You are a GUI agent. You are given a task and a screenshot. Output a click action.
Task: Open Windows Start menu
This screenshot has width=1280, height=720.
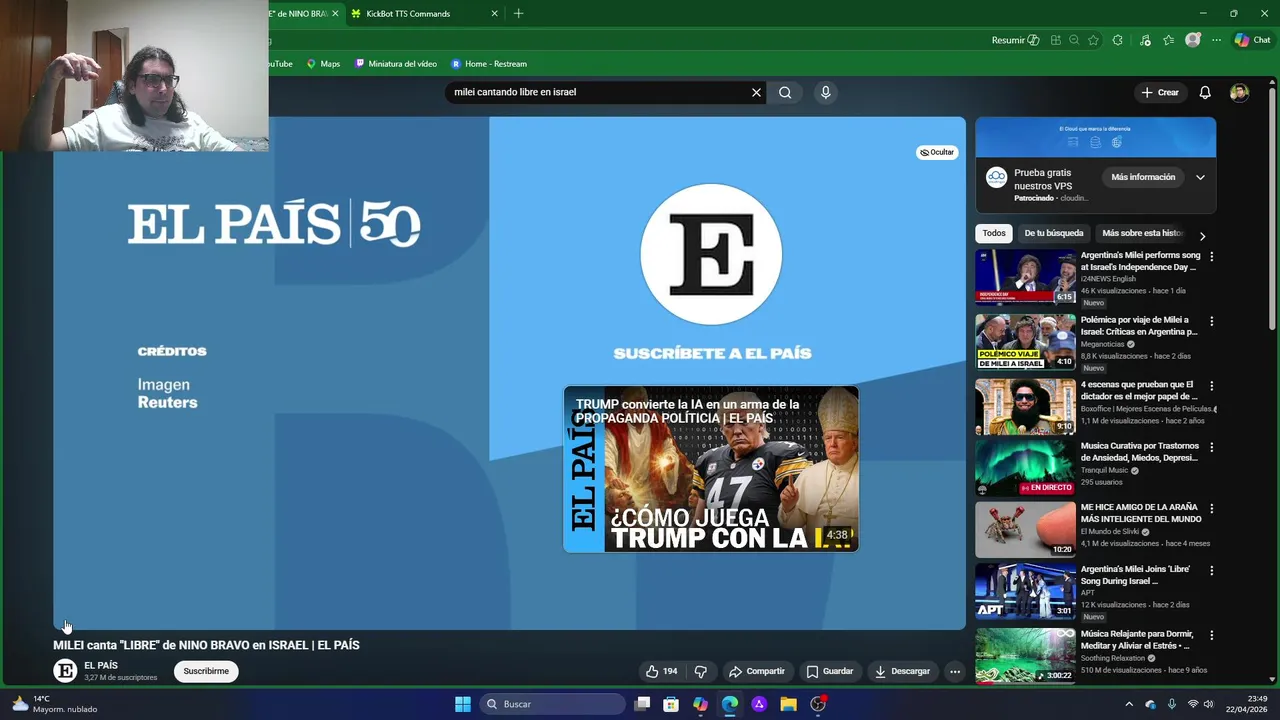coord(463,704)
